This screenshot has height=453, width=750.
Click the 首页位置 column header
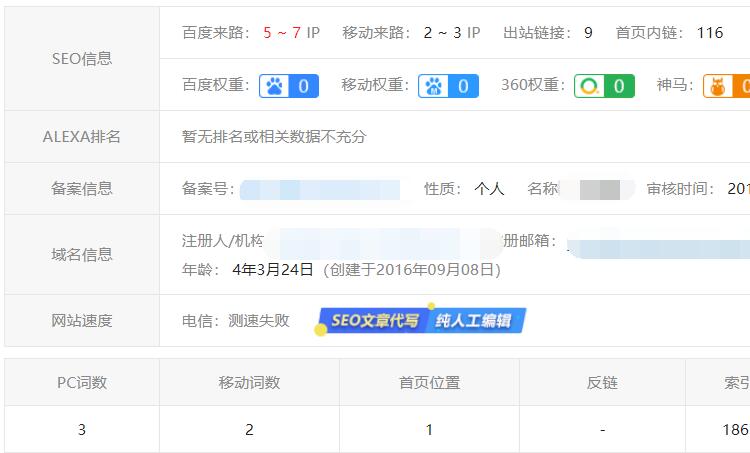pyautogui.click(x=429, y=382)
